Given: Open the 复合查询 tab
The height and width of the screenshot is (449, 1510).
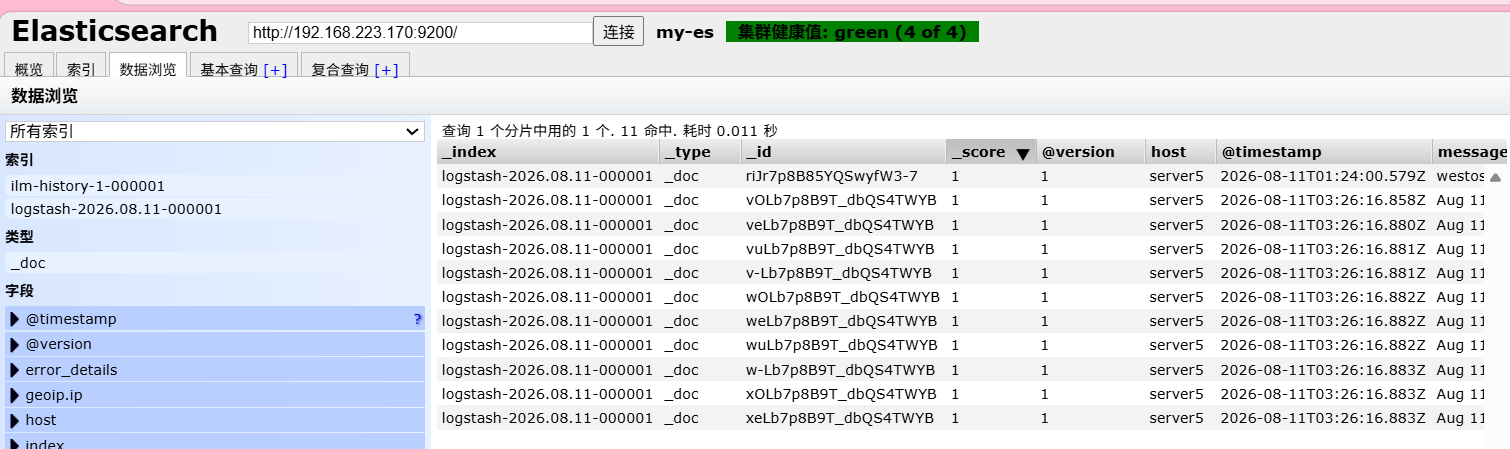Looking at the screenshot, I should tap(340, 70).
